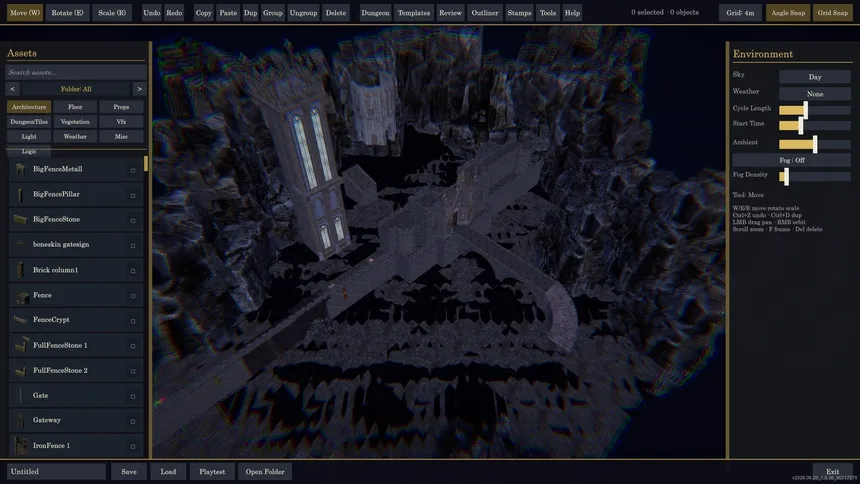Screen dimensions: 860x484
Task: Click the Redo button
Action: pos(174,13)
